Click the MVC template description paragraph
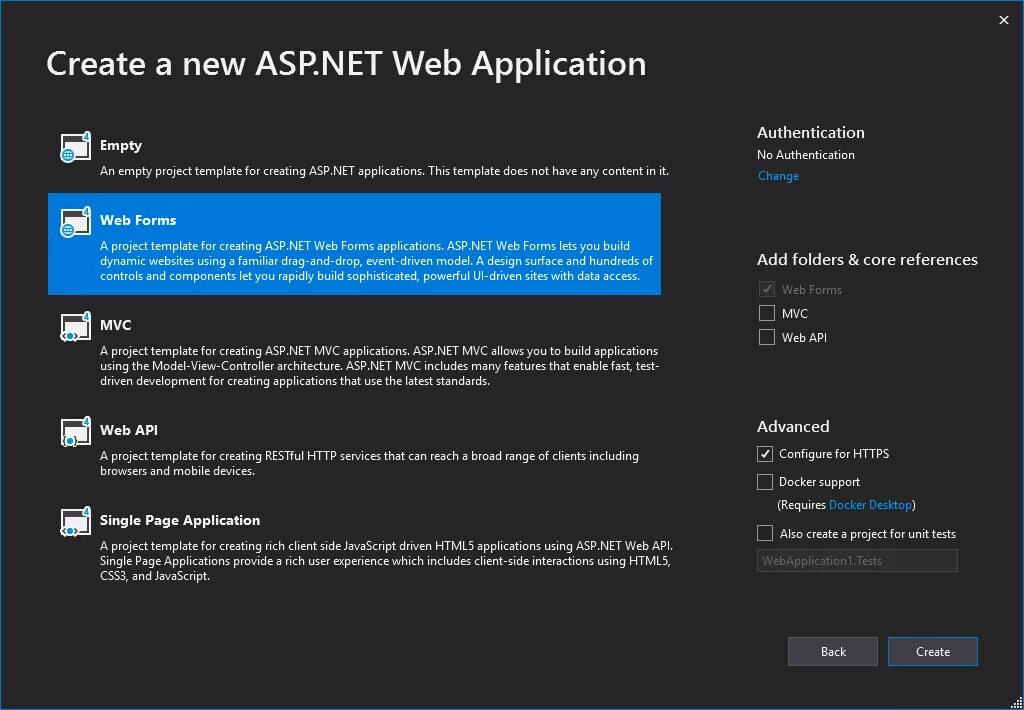Image resolution: width=1024 pixels, height=710 pixels. click(379, 366)
